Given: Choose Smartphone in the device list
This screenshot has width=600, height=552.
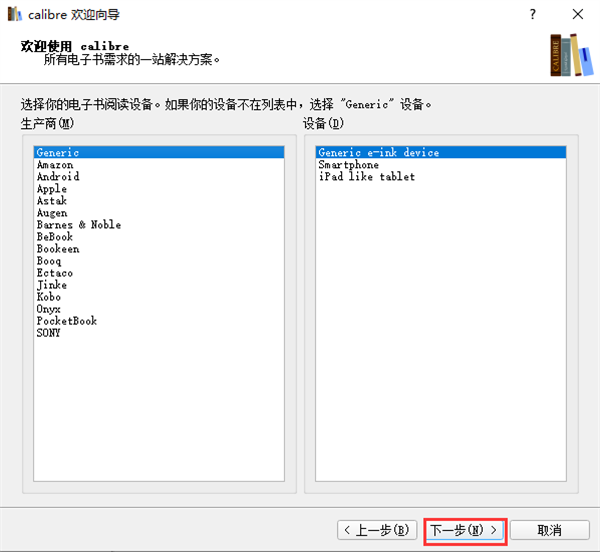Looking at the screenshot, I should pyautogui.click(x=349, y=165).
